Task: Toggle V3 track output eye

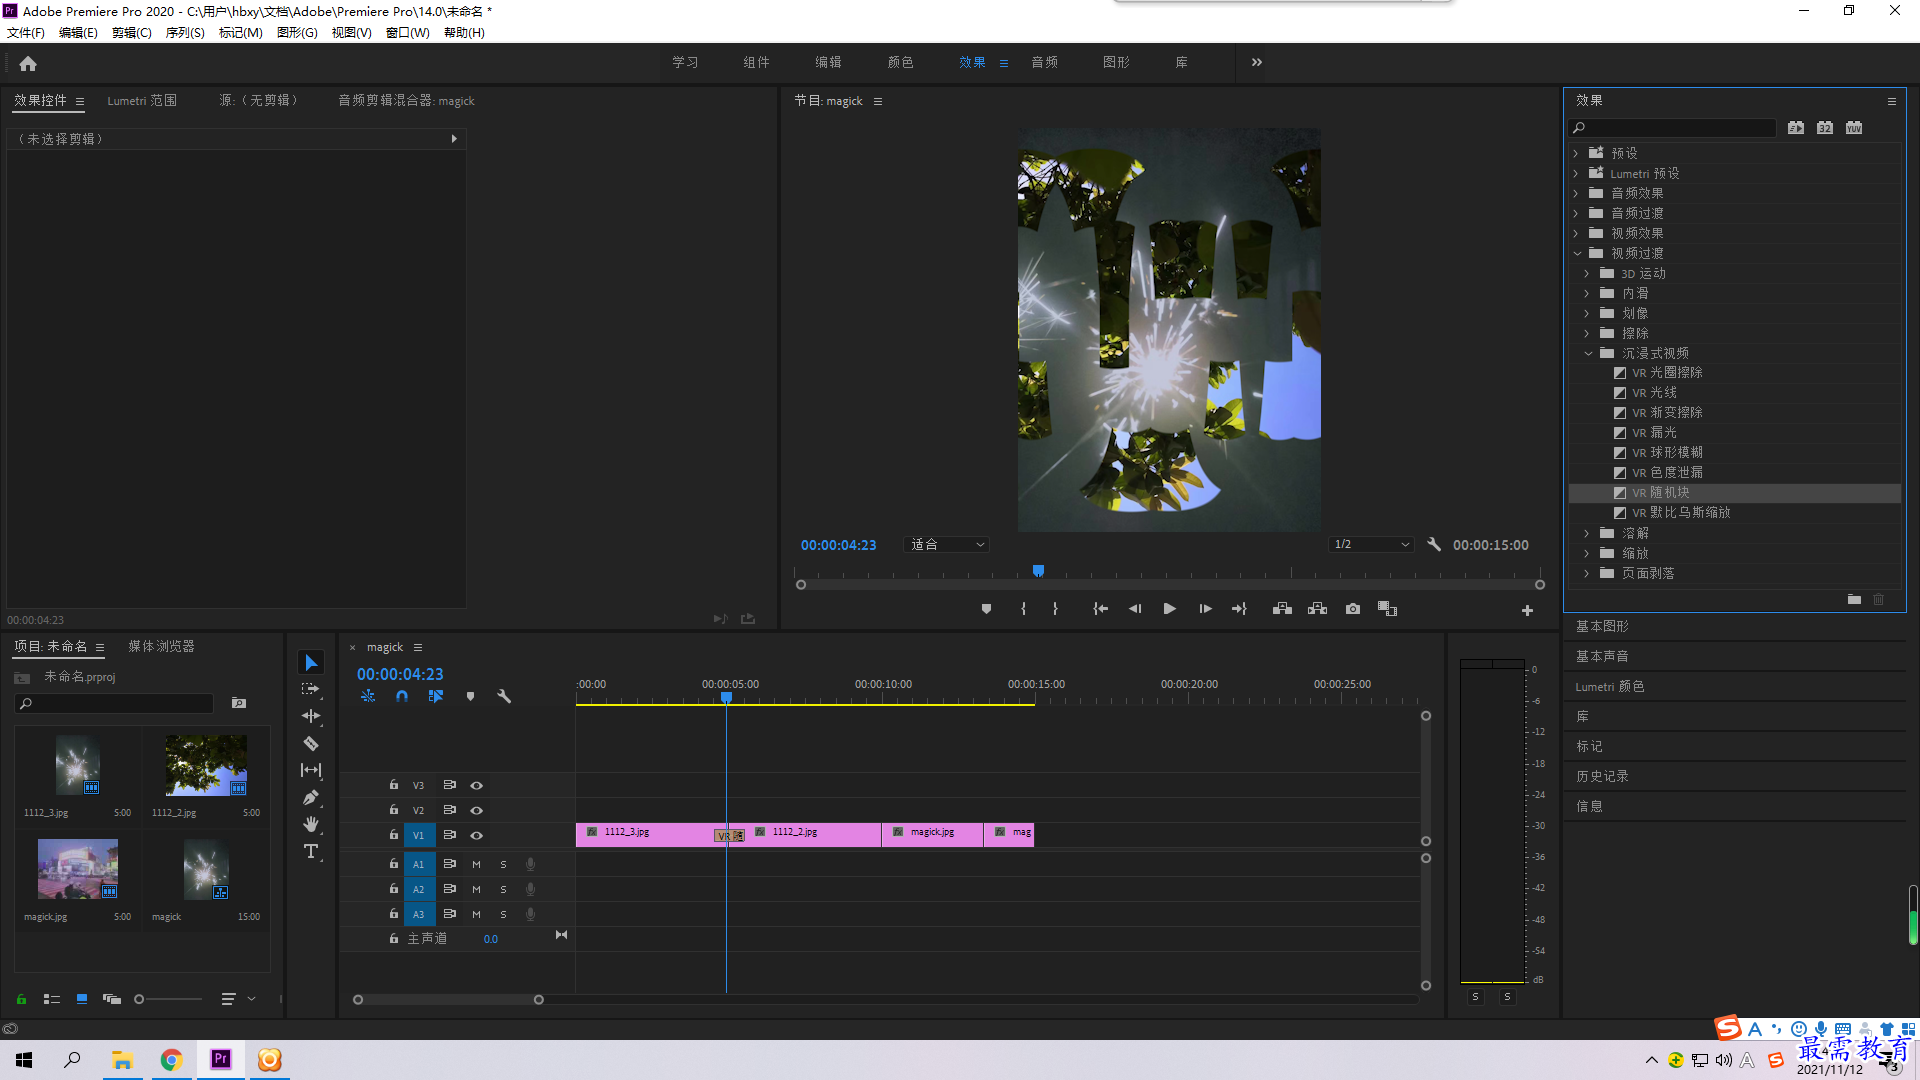Action: [476, 786]
